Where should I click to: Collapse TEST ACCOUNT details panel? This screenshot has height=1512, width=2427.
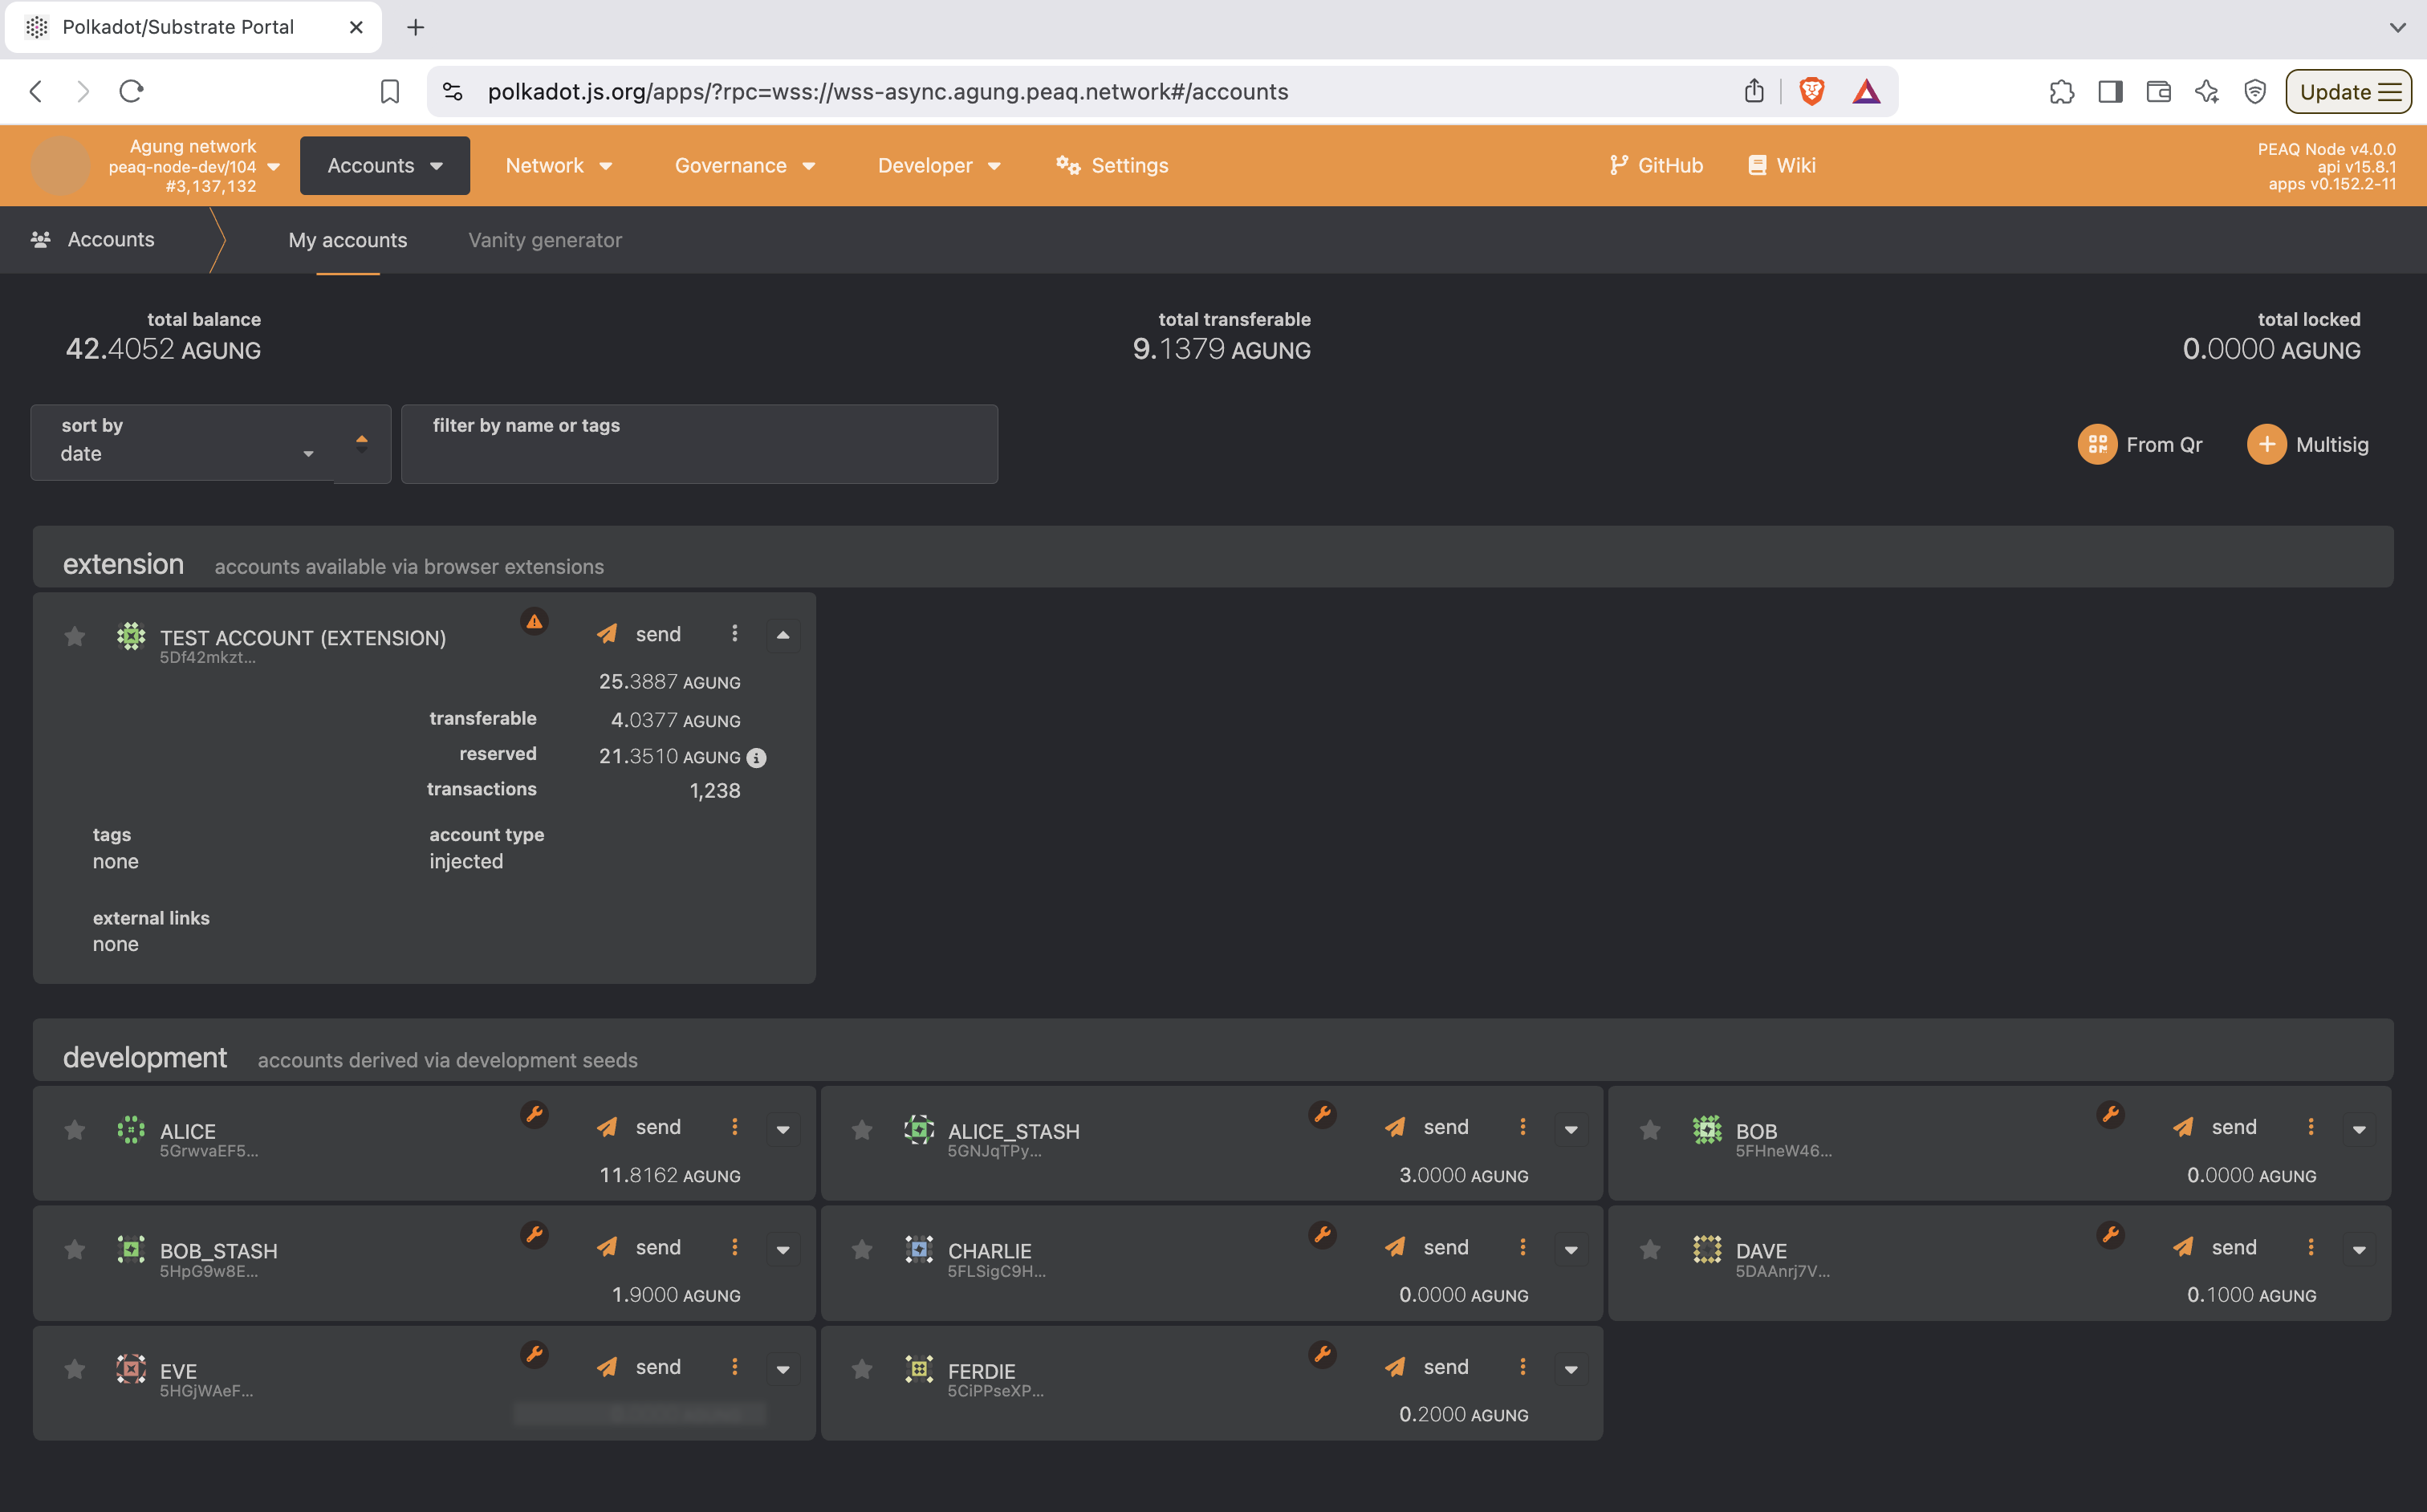click(x=783, y=635)
